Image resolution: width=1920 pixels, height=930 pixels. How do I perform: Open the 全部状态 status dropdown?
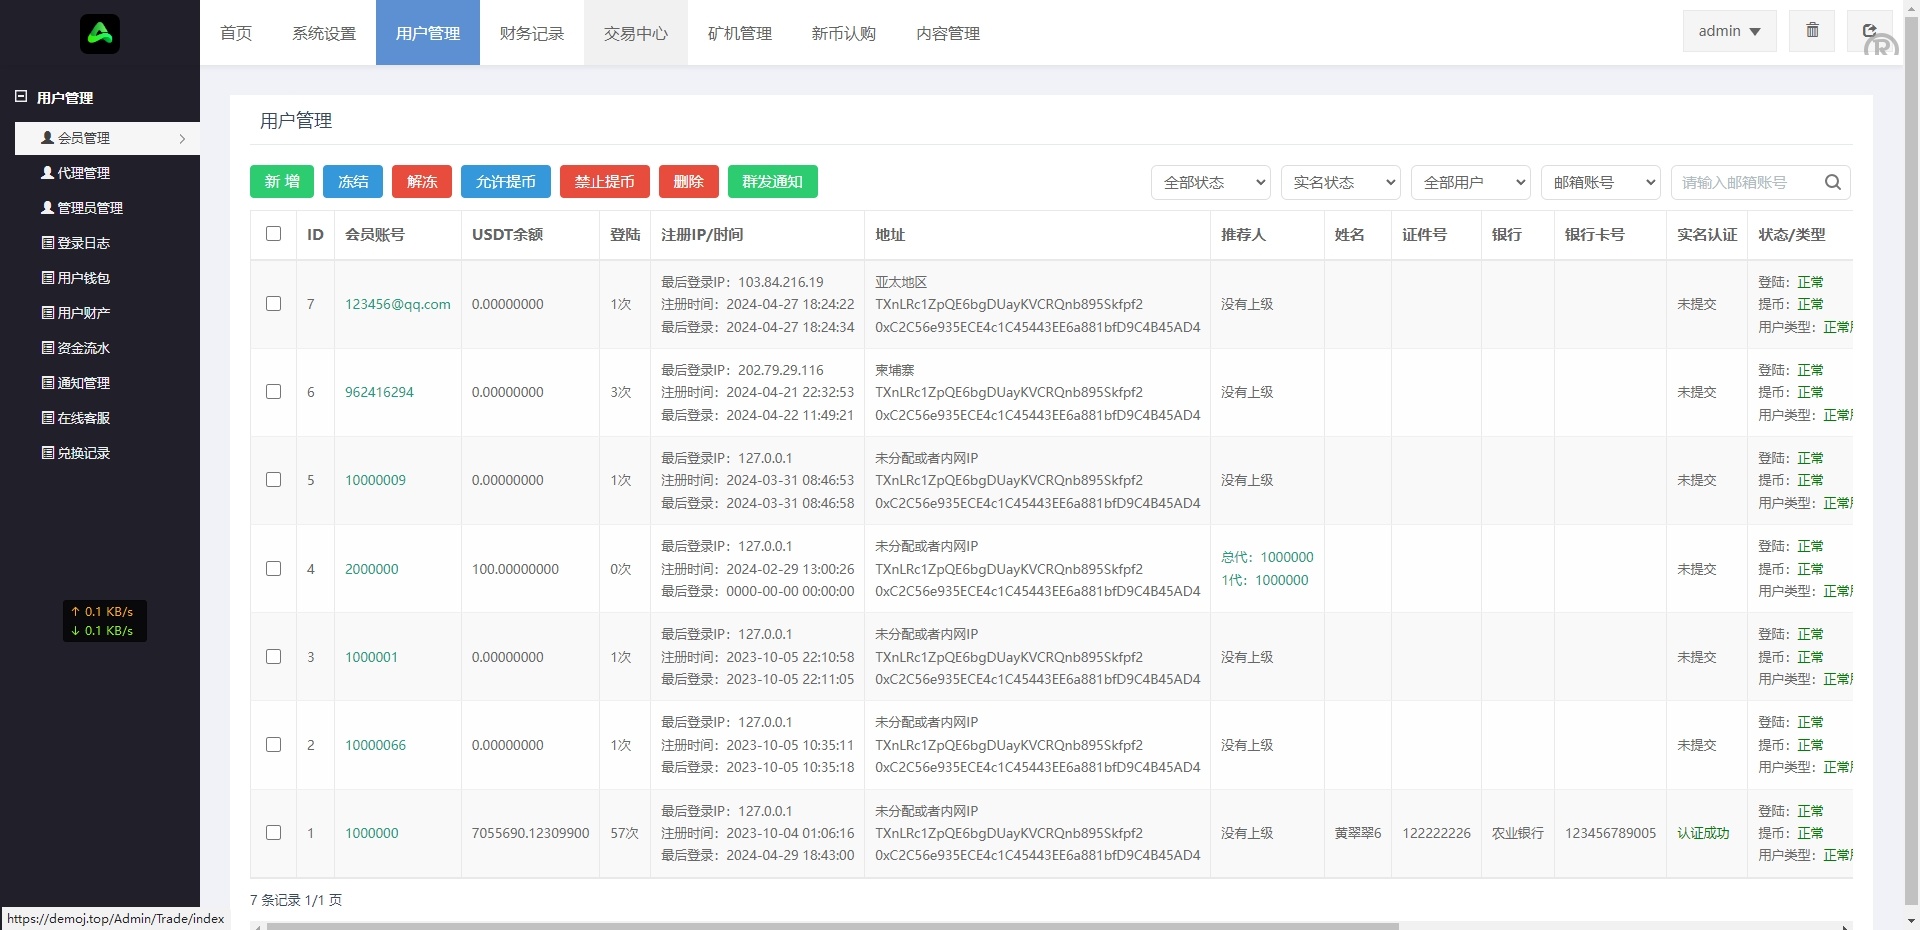(1210, 182)
